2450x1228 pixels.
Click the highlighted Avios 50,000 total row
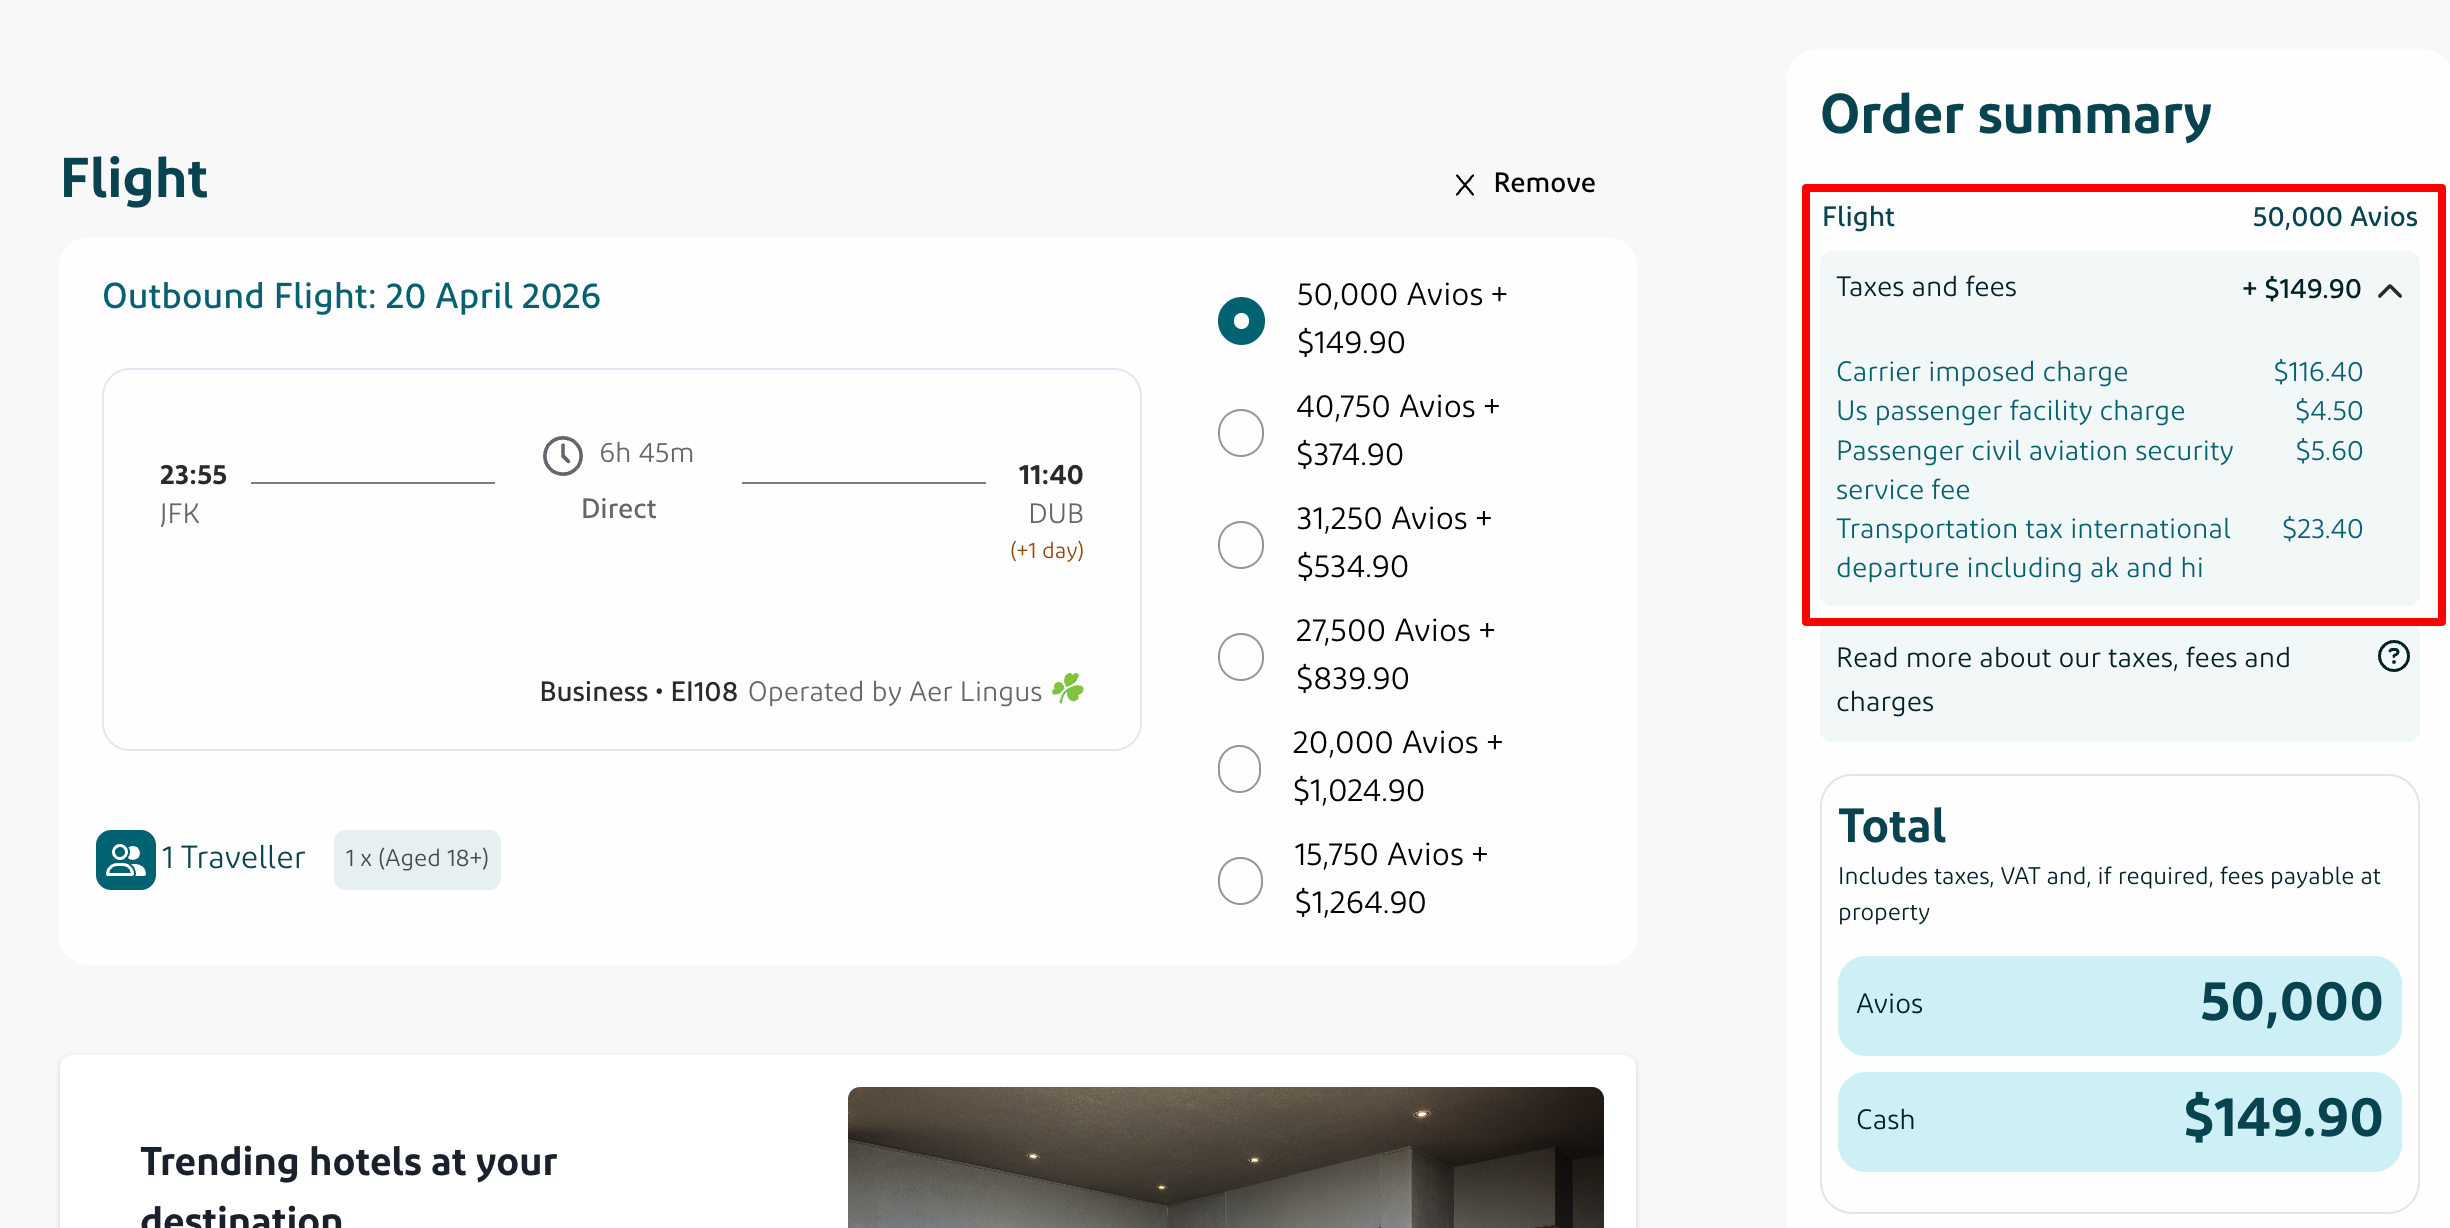2118,1004
